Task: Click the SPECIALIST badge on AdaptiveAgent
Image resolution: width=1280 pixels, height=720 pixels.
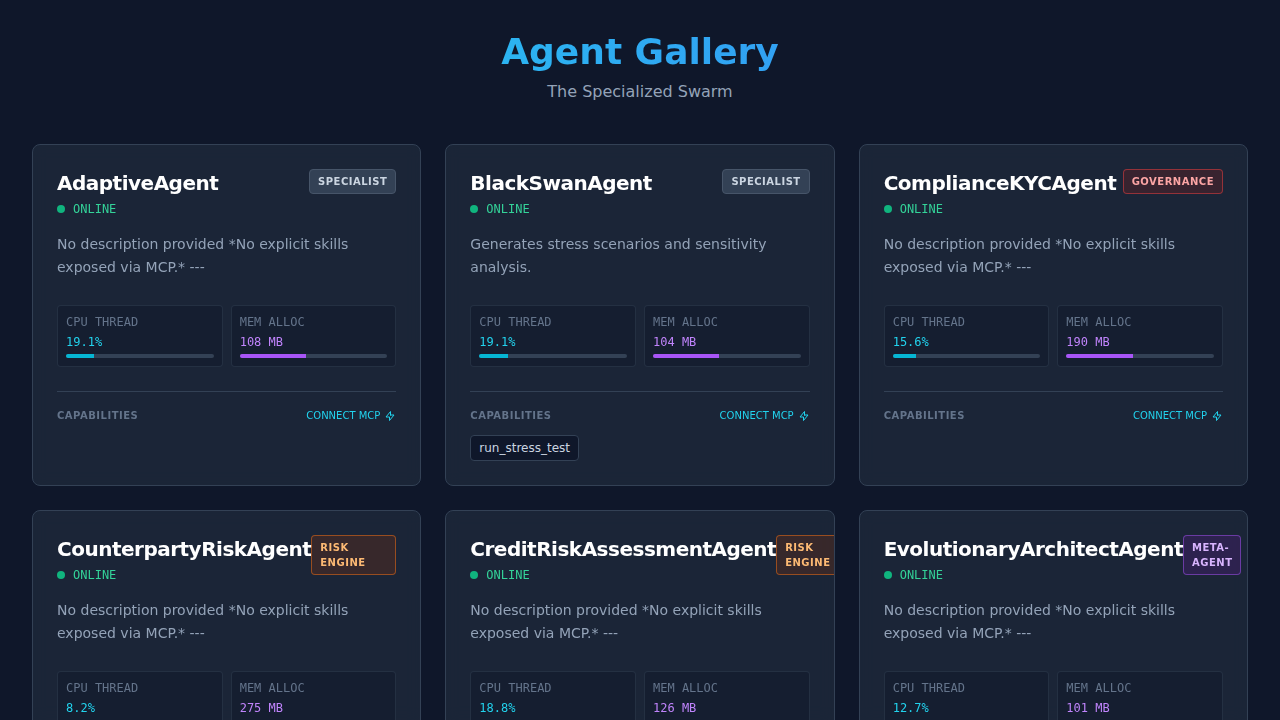Action: (352, 181)
